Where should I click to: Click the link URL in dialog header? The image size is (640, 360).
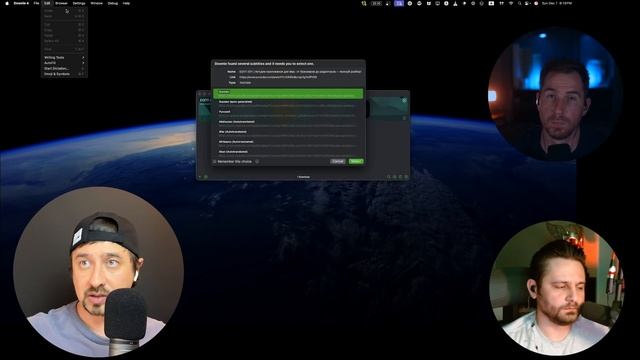(x=278, y=77)
